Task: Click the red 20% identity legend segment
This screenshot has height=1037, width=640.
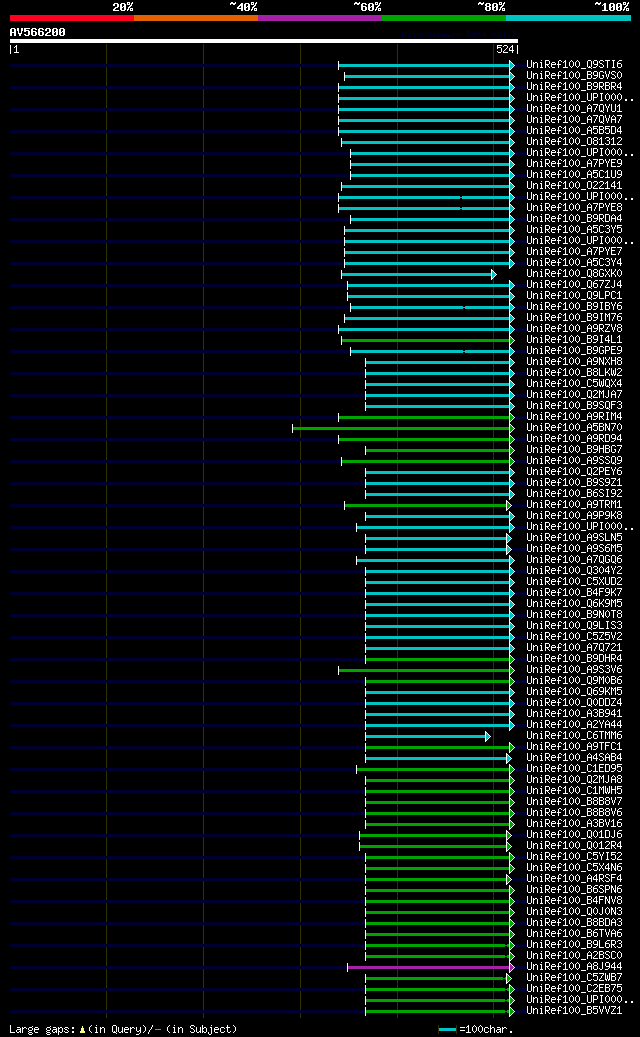Action: point(71,18)
